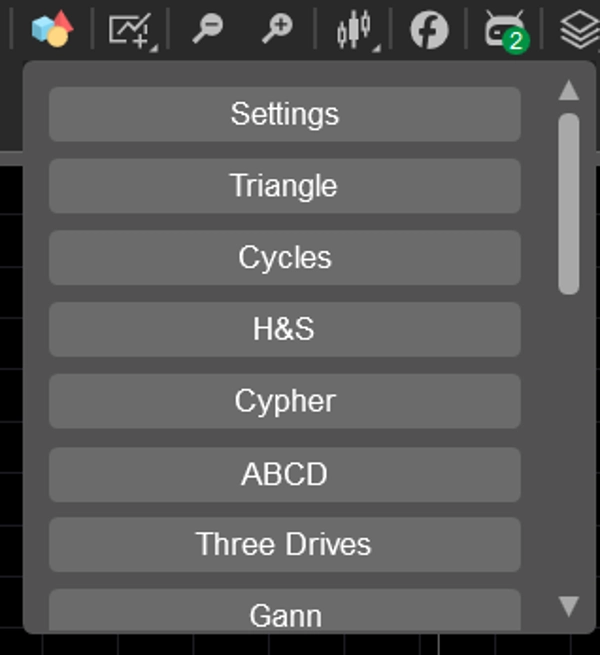Screen dimensions: 600x655
Task: Click the layers stack icon
Action: pos(580,30)
